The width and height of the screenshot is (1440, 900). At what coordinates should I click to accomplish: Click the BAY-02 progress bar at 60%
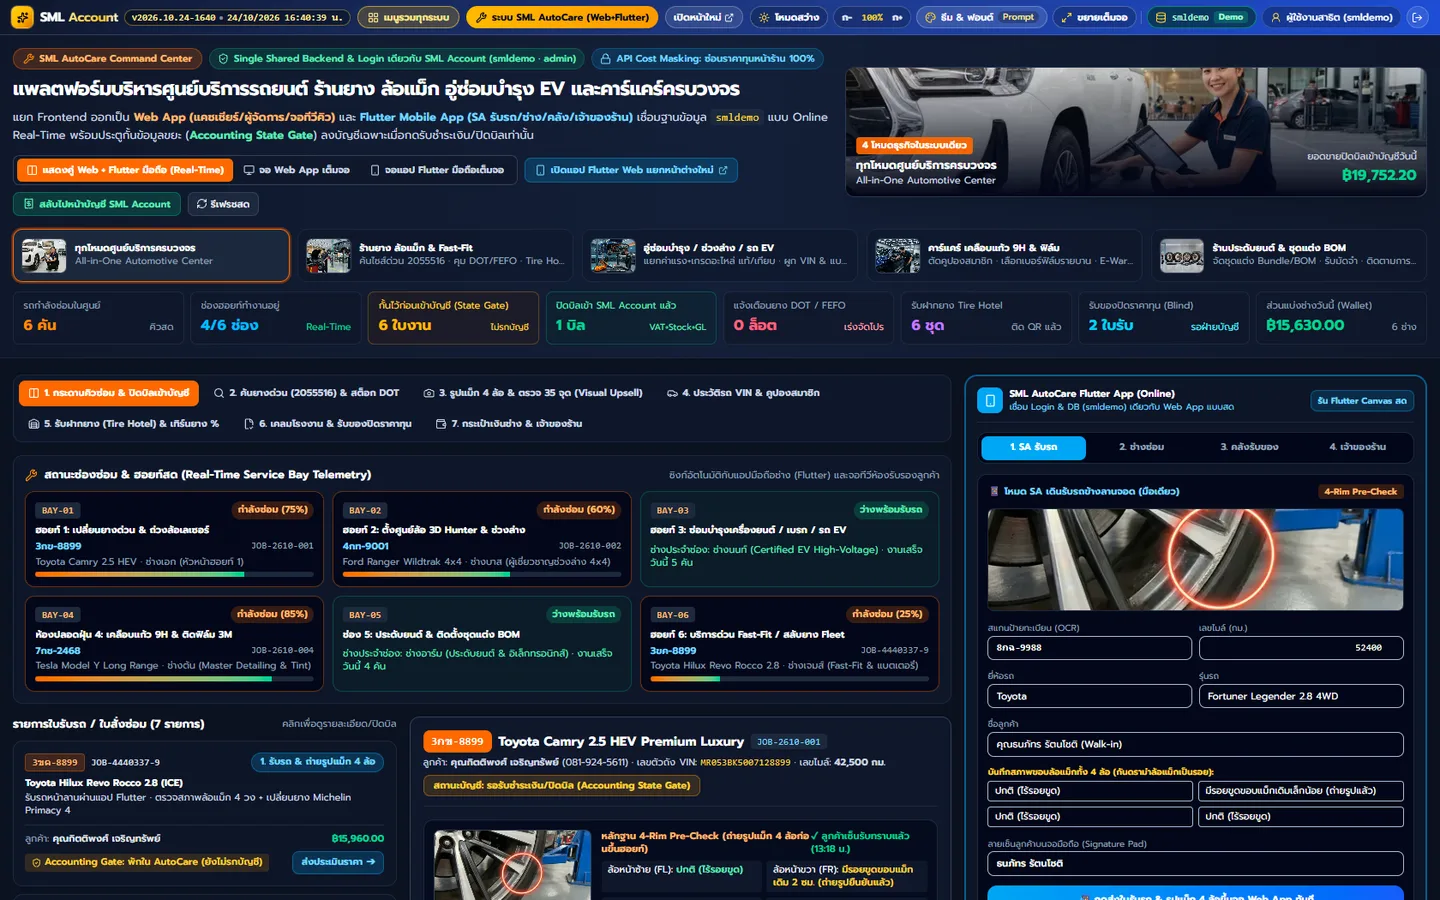[x=482, y=574]
